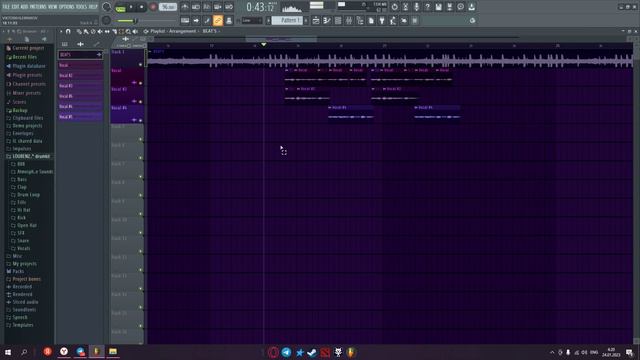
Task: Open the OPTIONS menu
Action: pyautogui.click(x=68, y=7)
